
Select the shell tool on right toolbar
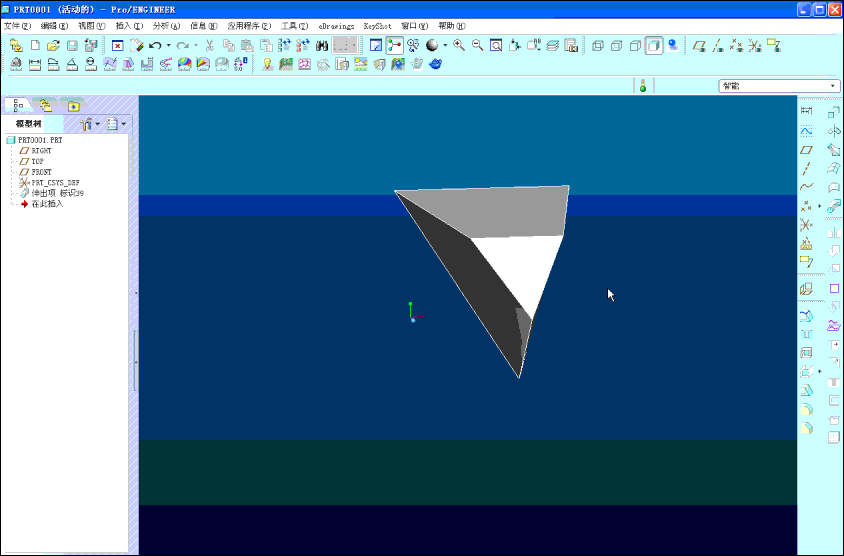[806, 353]
